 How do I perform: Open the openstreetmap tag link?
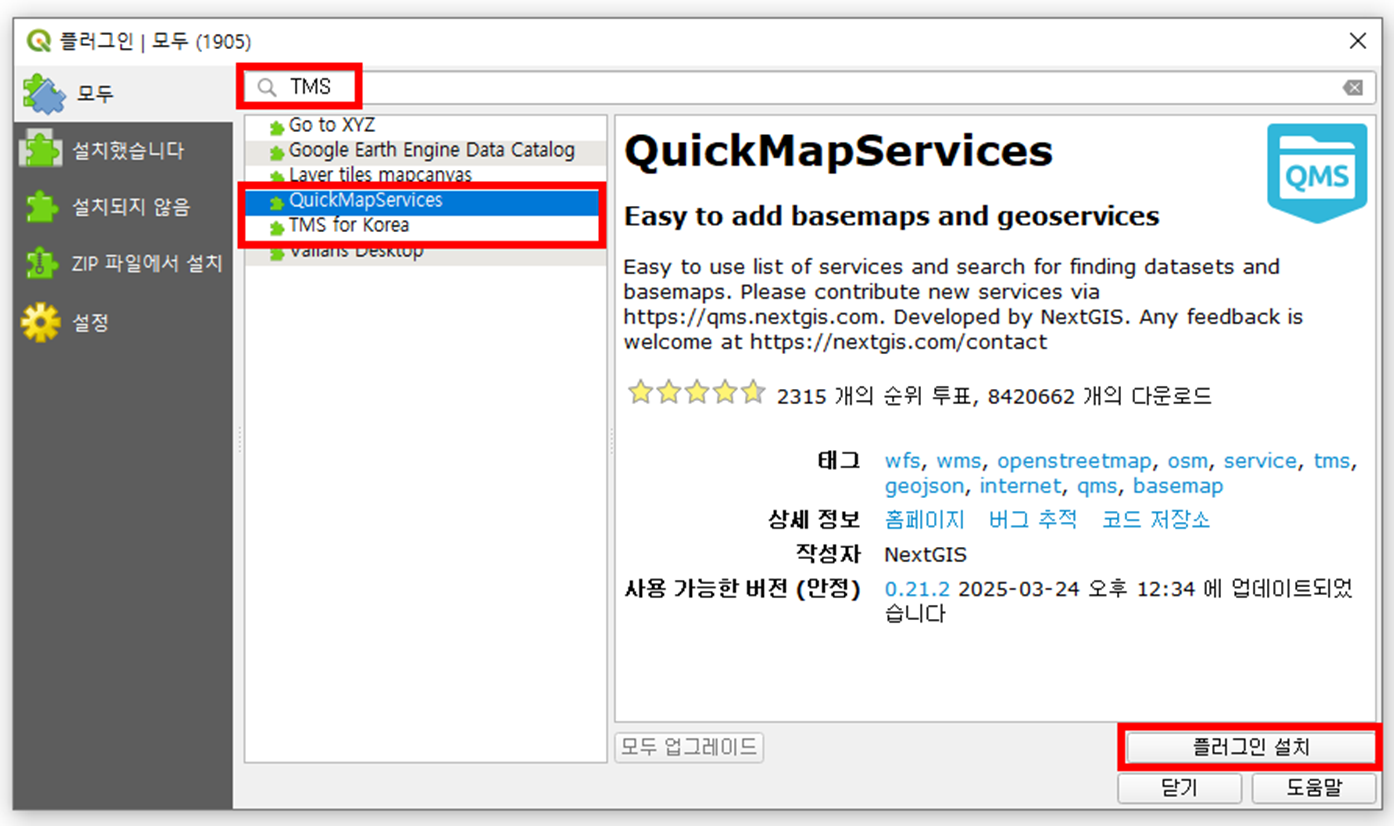pos(1074,462)
